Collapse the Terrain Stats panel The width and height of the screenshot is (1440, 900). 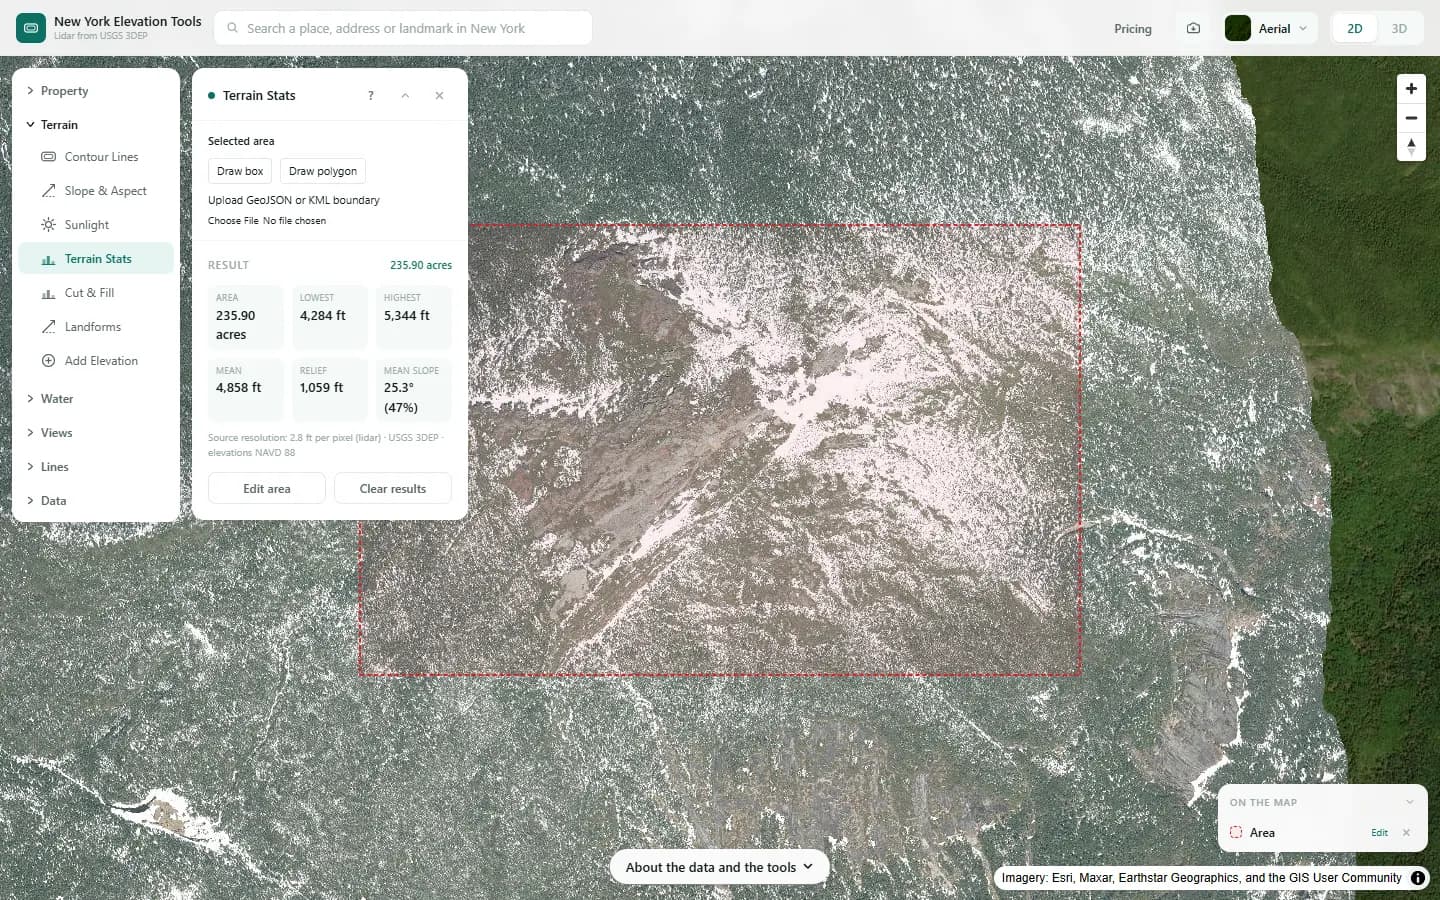(405, 96)
